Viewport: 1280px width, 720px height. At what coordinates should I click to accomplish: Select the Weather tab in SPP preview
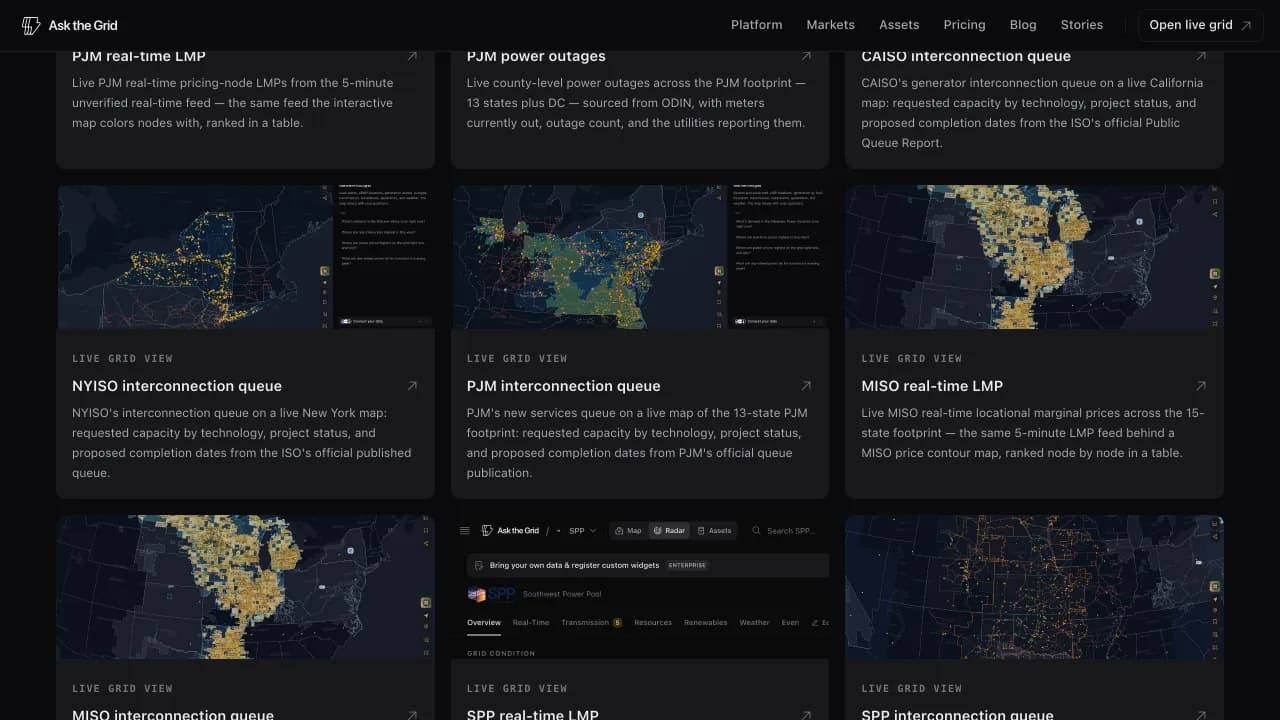(x=754, y=623)
